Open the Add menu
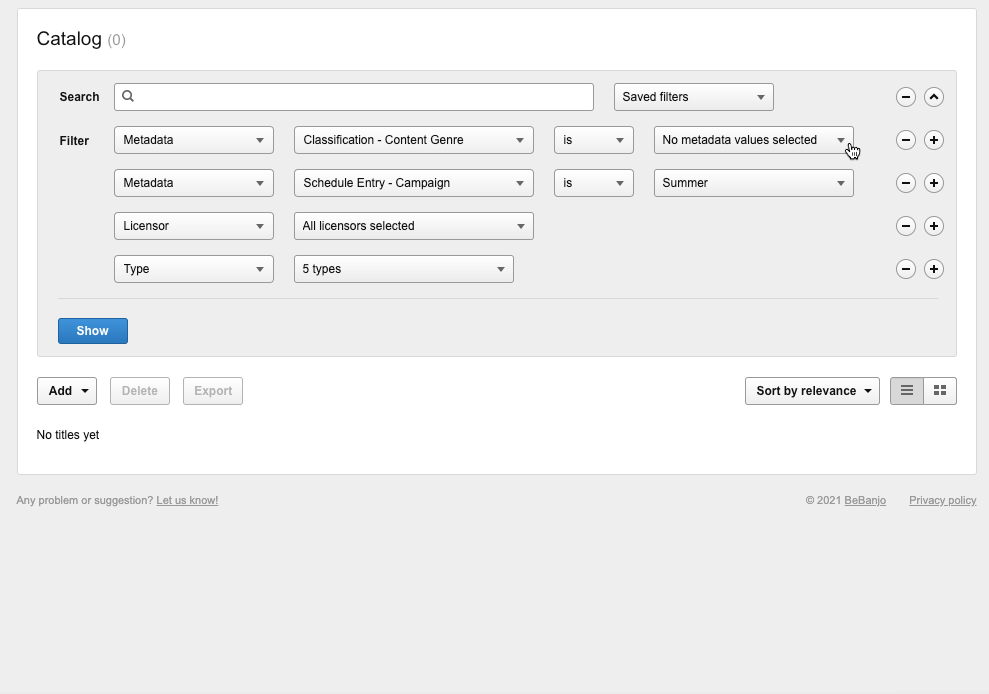Viewport: 989px width, 694px height. point(67,391)
